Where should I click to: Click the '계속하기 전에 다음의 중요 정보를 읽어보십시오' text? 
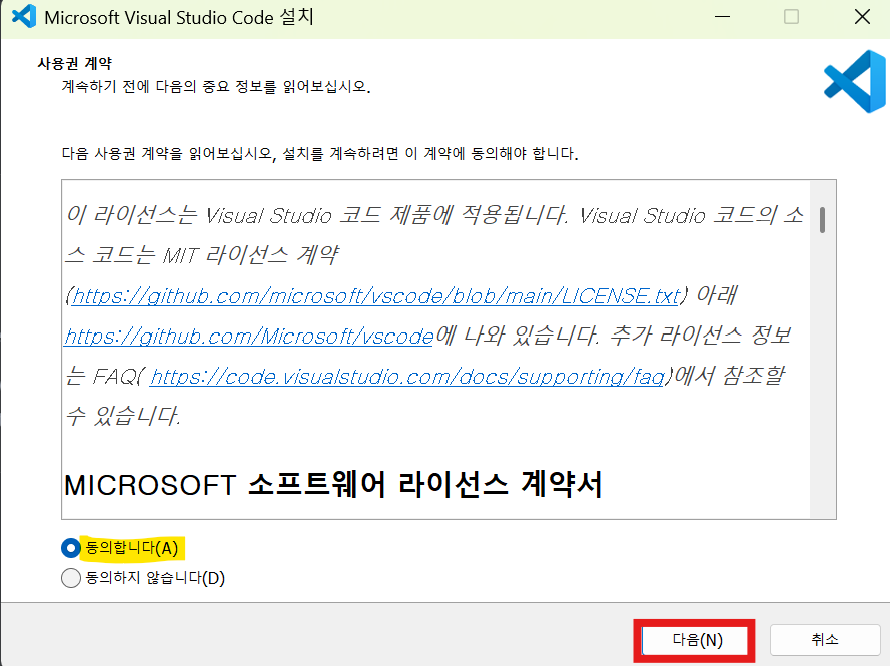point(216,87)
